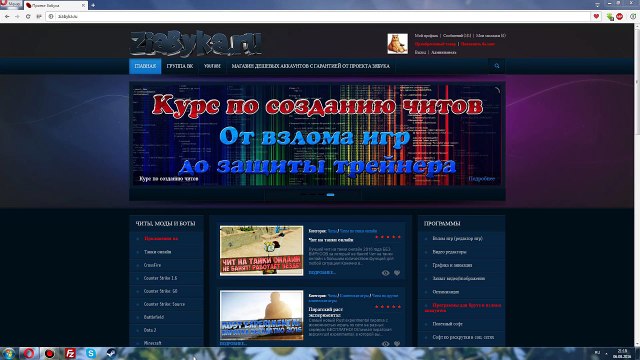Open the Counter Strike: GO category
The height and width of the screenshot is (360, 640).
160,291
